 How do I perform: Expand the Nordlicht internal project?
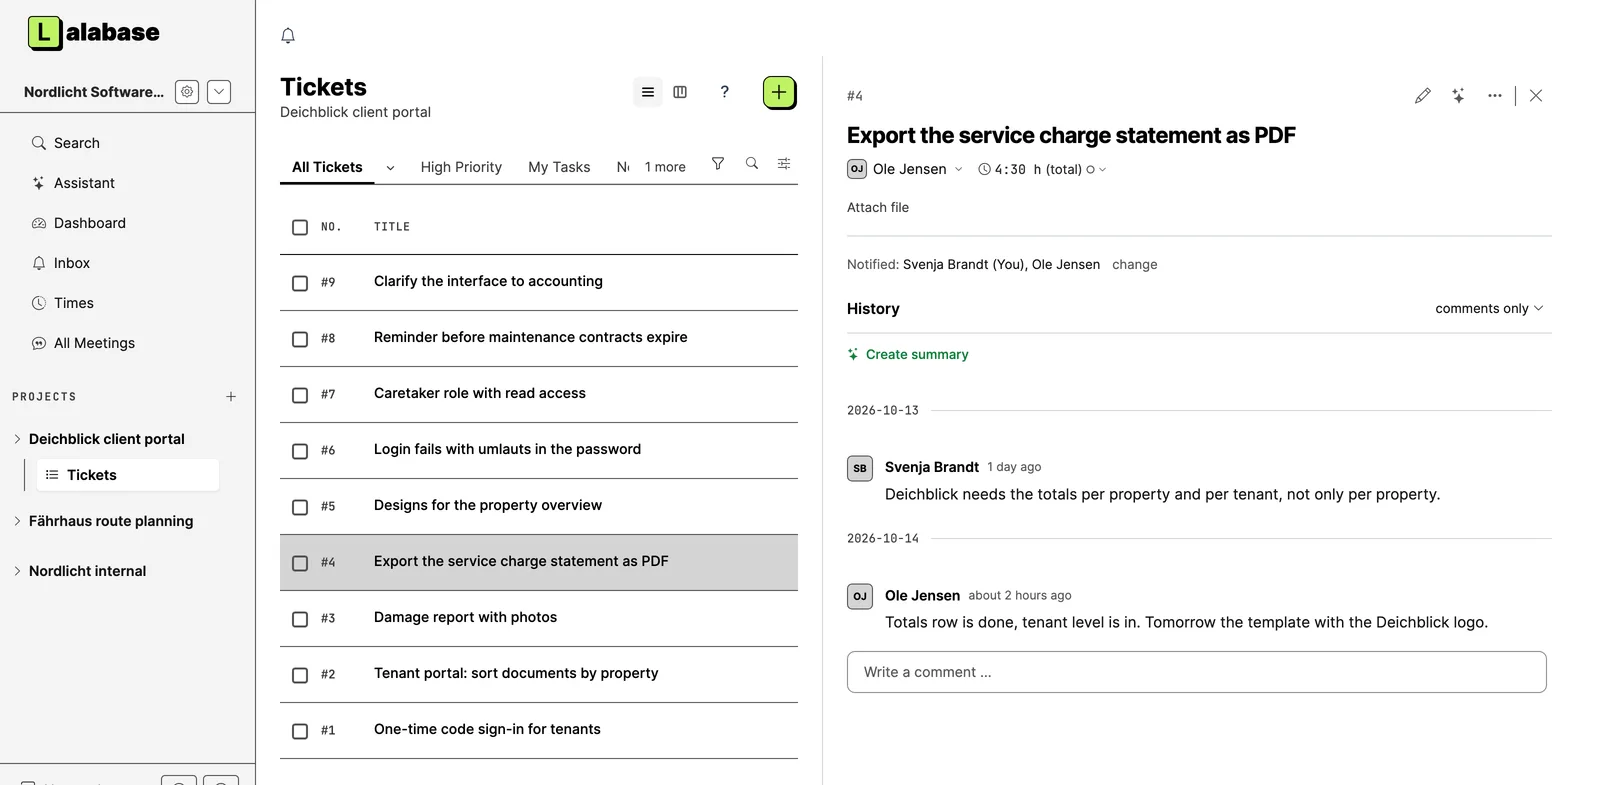coord(17,571)
